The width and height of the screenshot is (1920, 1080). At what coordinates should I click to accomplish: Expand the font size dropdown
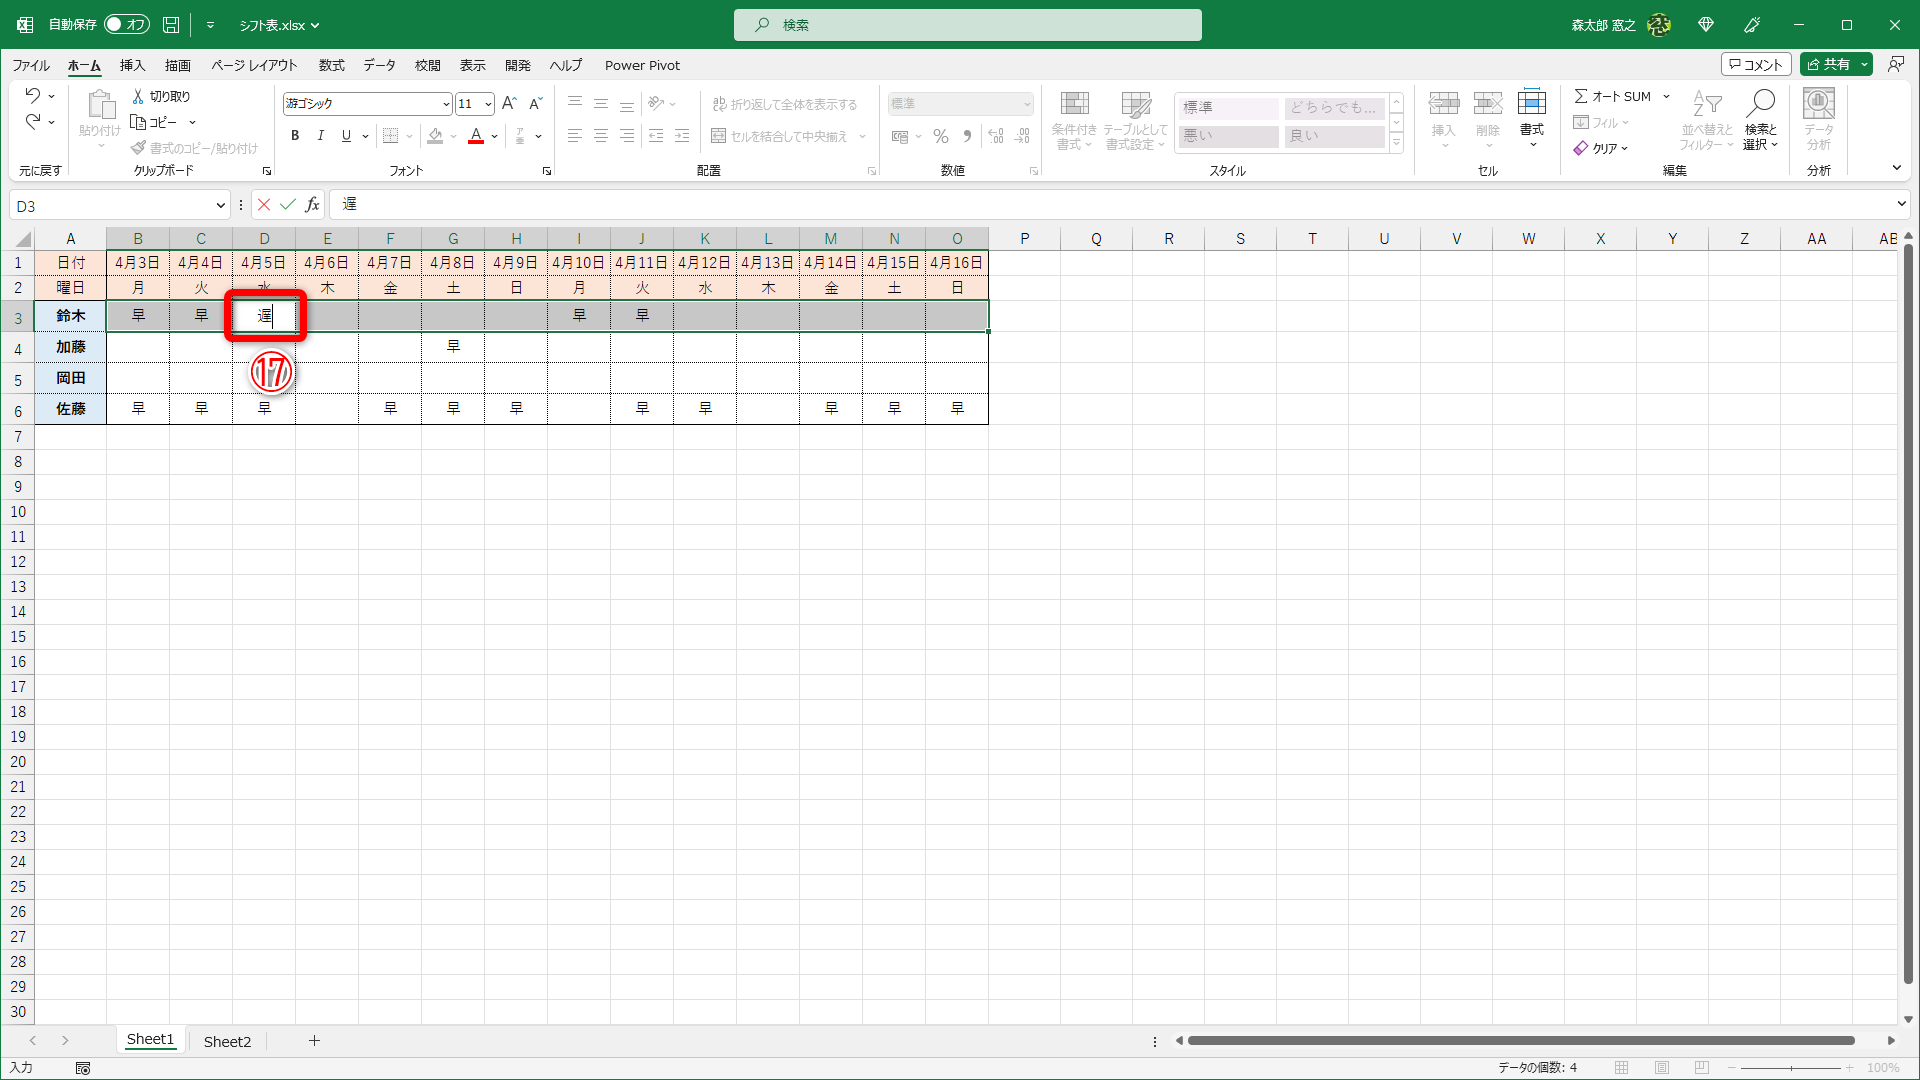point(488,104)
